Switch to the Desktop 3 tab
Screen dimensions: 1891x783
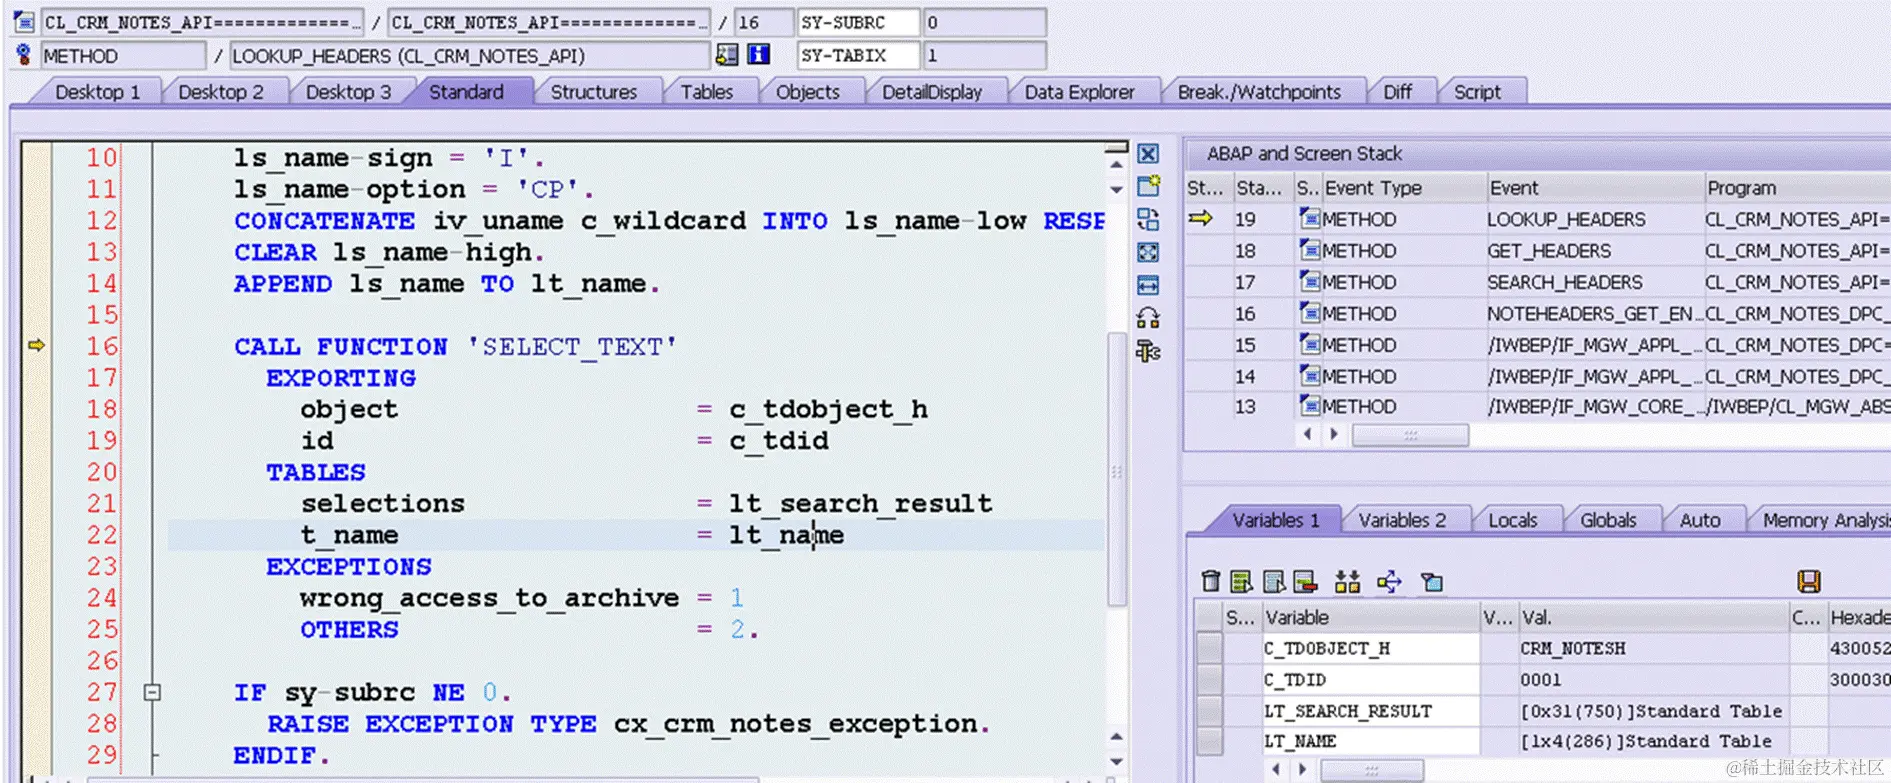[348, 92]
